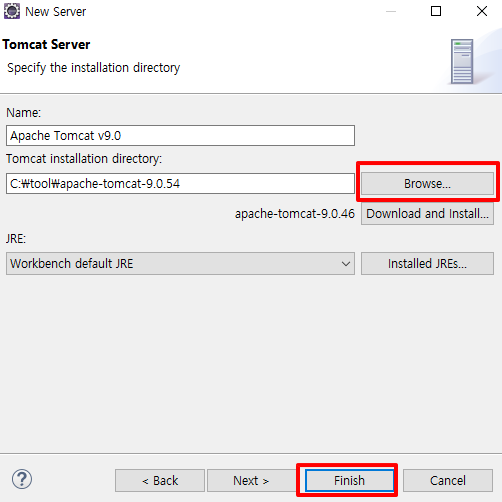Image resolution: width=502 pixels, height=502 pixels.
Task: Click the 'JRE:' label
Action: click(x=16, y=239)
